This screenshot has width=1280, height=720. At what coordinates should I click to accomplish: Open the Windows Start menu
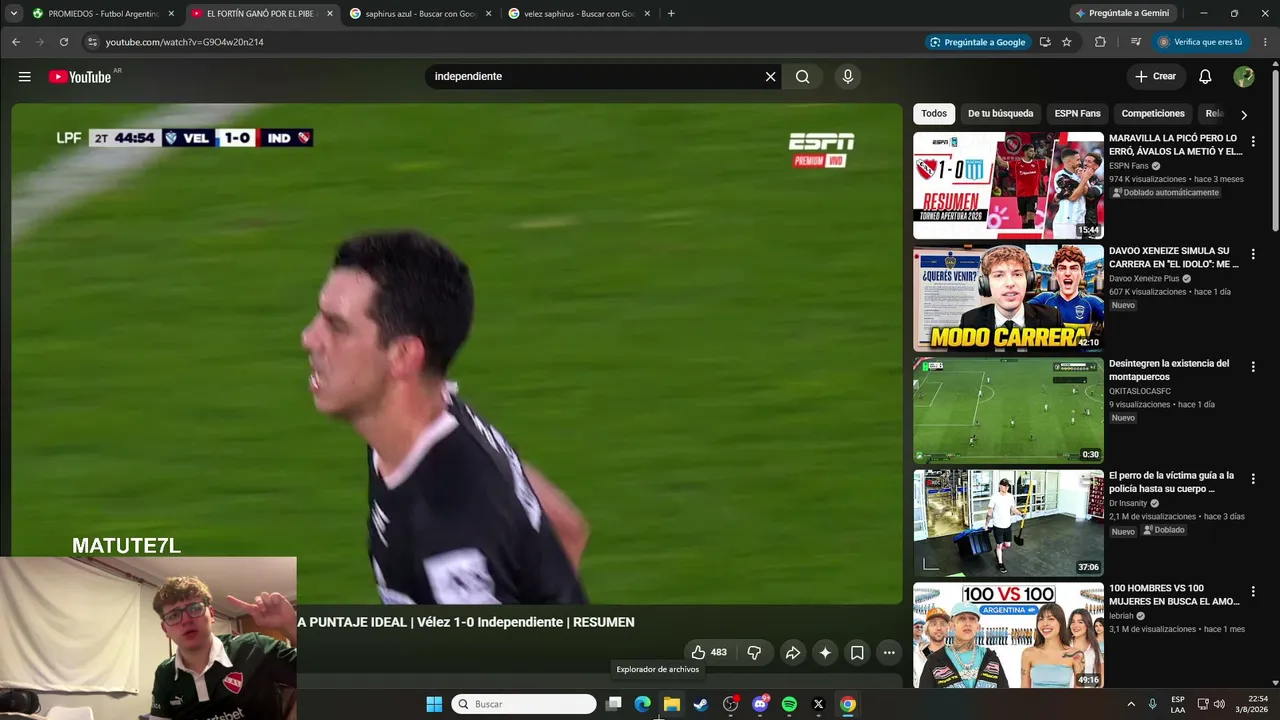tap(434, 704)
